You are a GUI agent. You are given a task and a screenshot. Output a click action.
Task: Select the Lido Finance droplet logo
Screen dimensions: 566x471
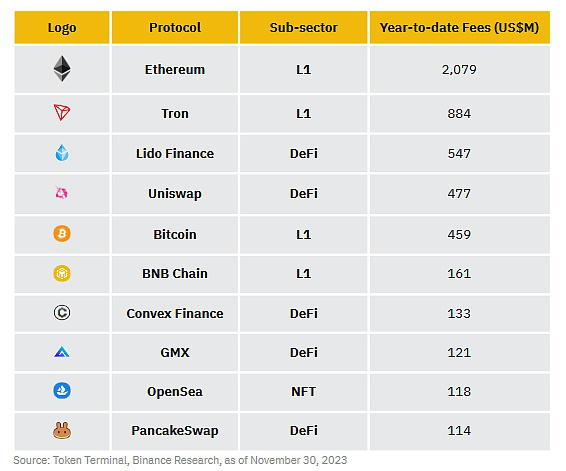point(62,153)
